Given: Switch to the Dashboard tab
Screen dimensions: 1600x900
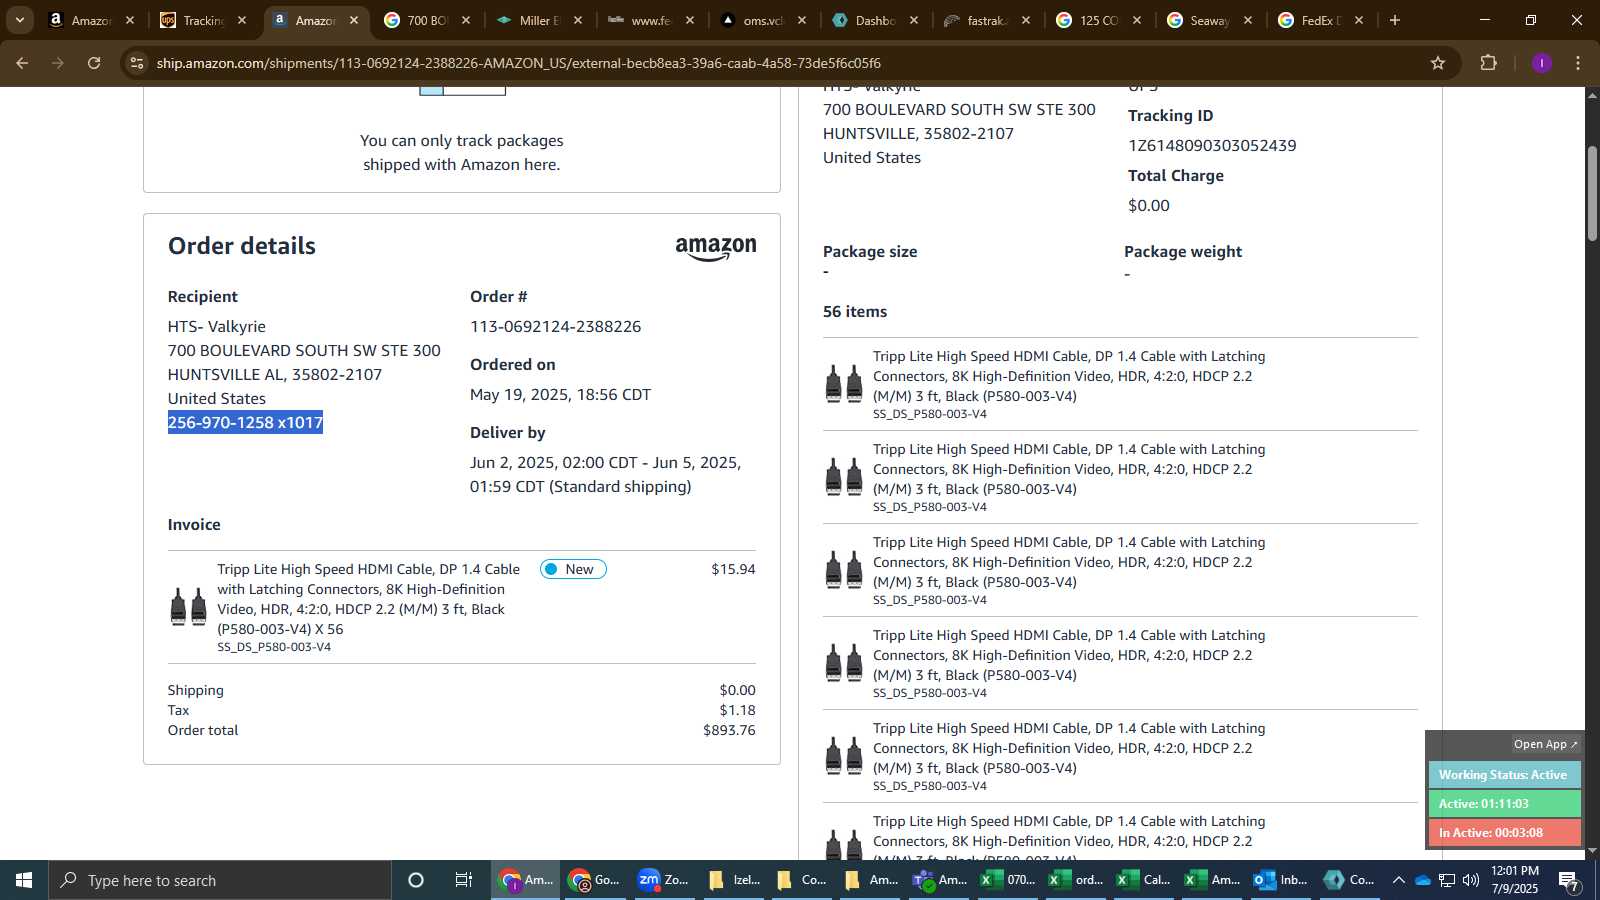Looking at the screenshot, I should (875, 20).
